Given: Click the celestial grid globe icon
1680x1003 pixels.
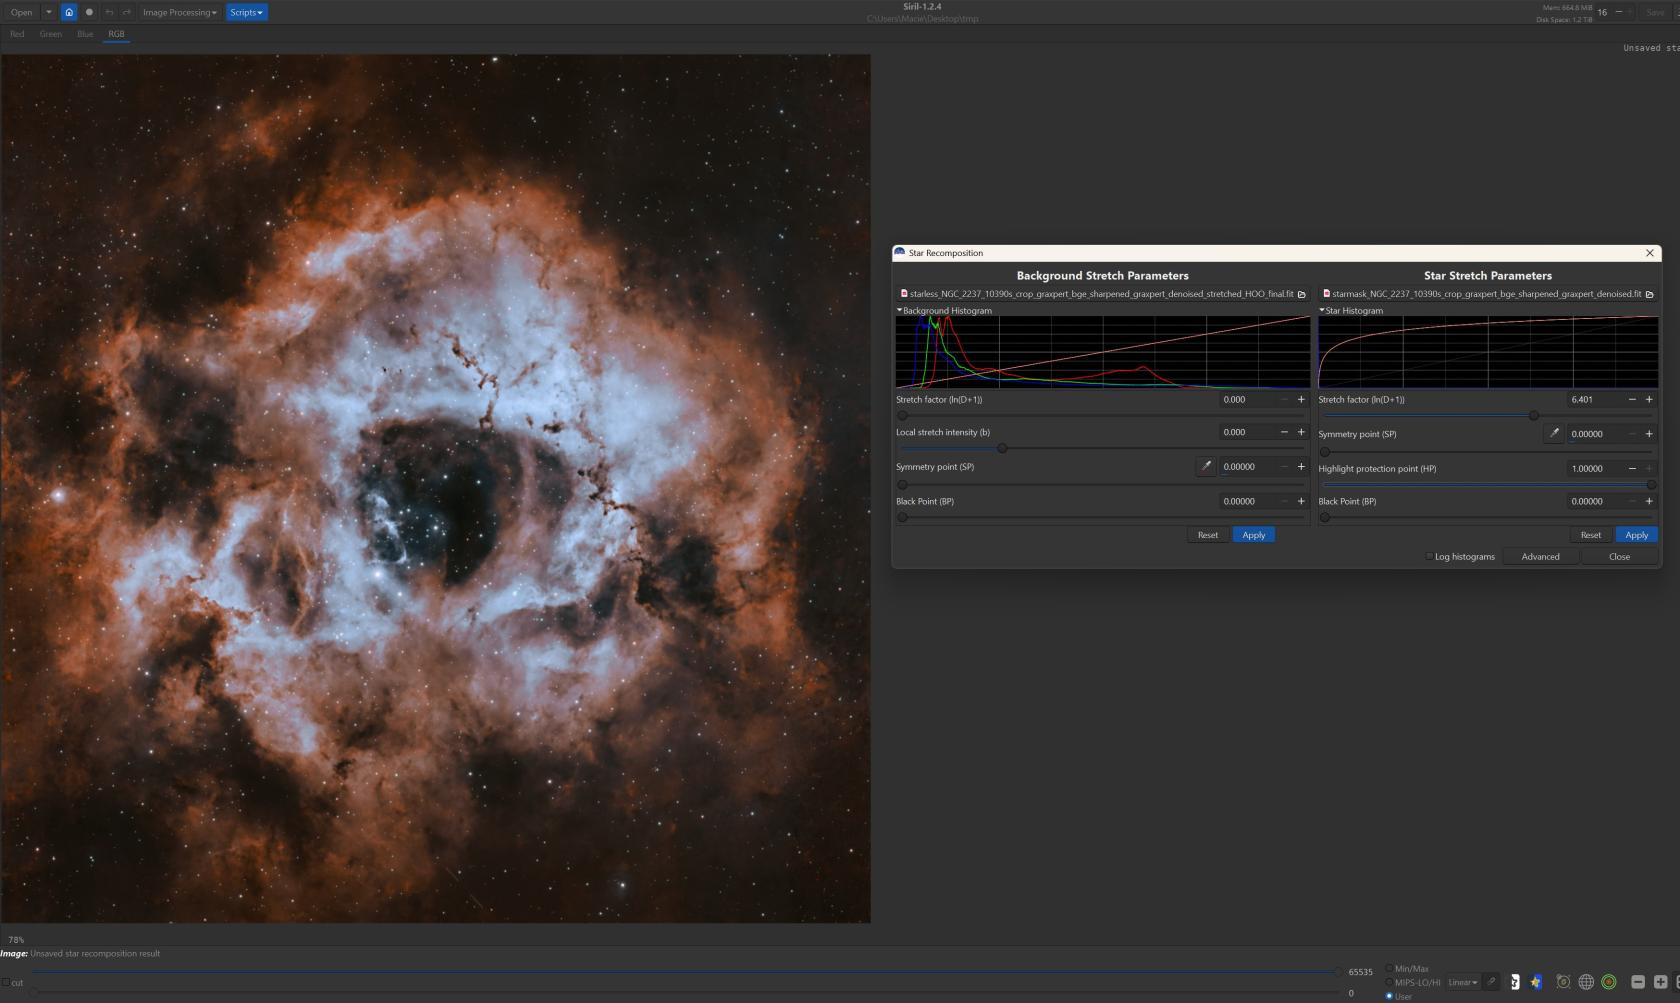Looking at the screenshot, I should coord(1586,982).
